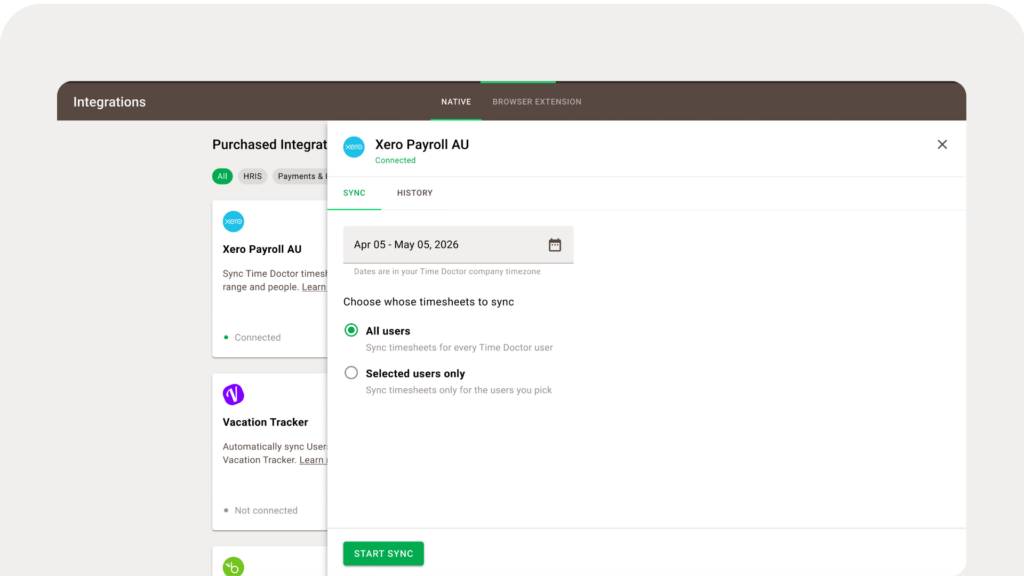1024x576 pixels.
Task: Click the timezone note under date field
Action: coord(447,272)
